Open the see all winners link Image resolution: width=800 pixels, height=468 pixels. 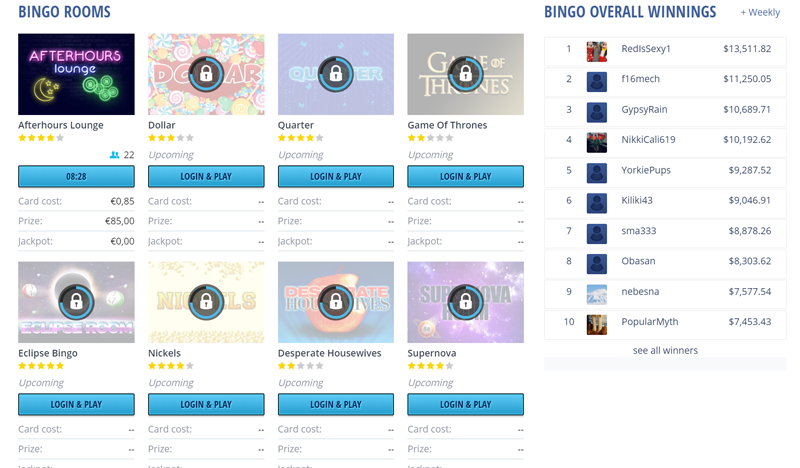(665, 351)
